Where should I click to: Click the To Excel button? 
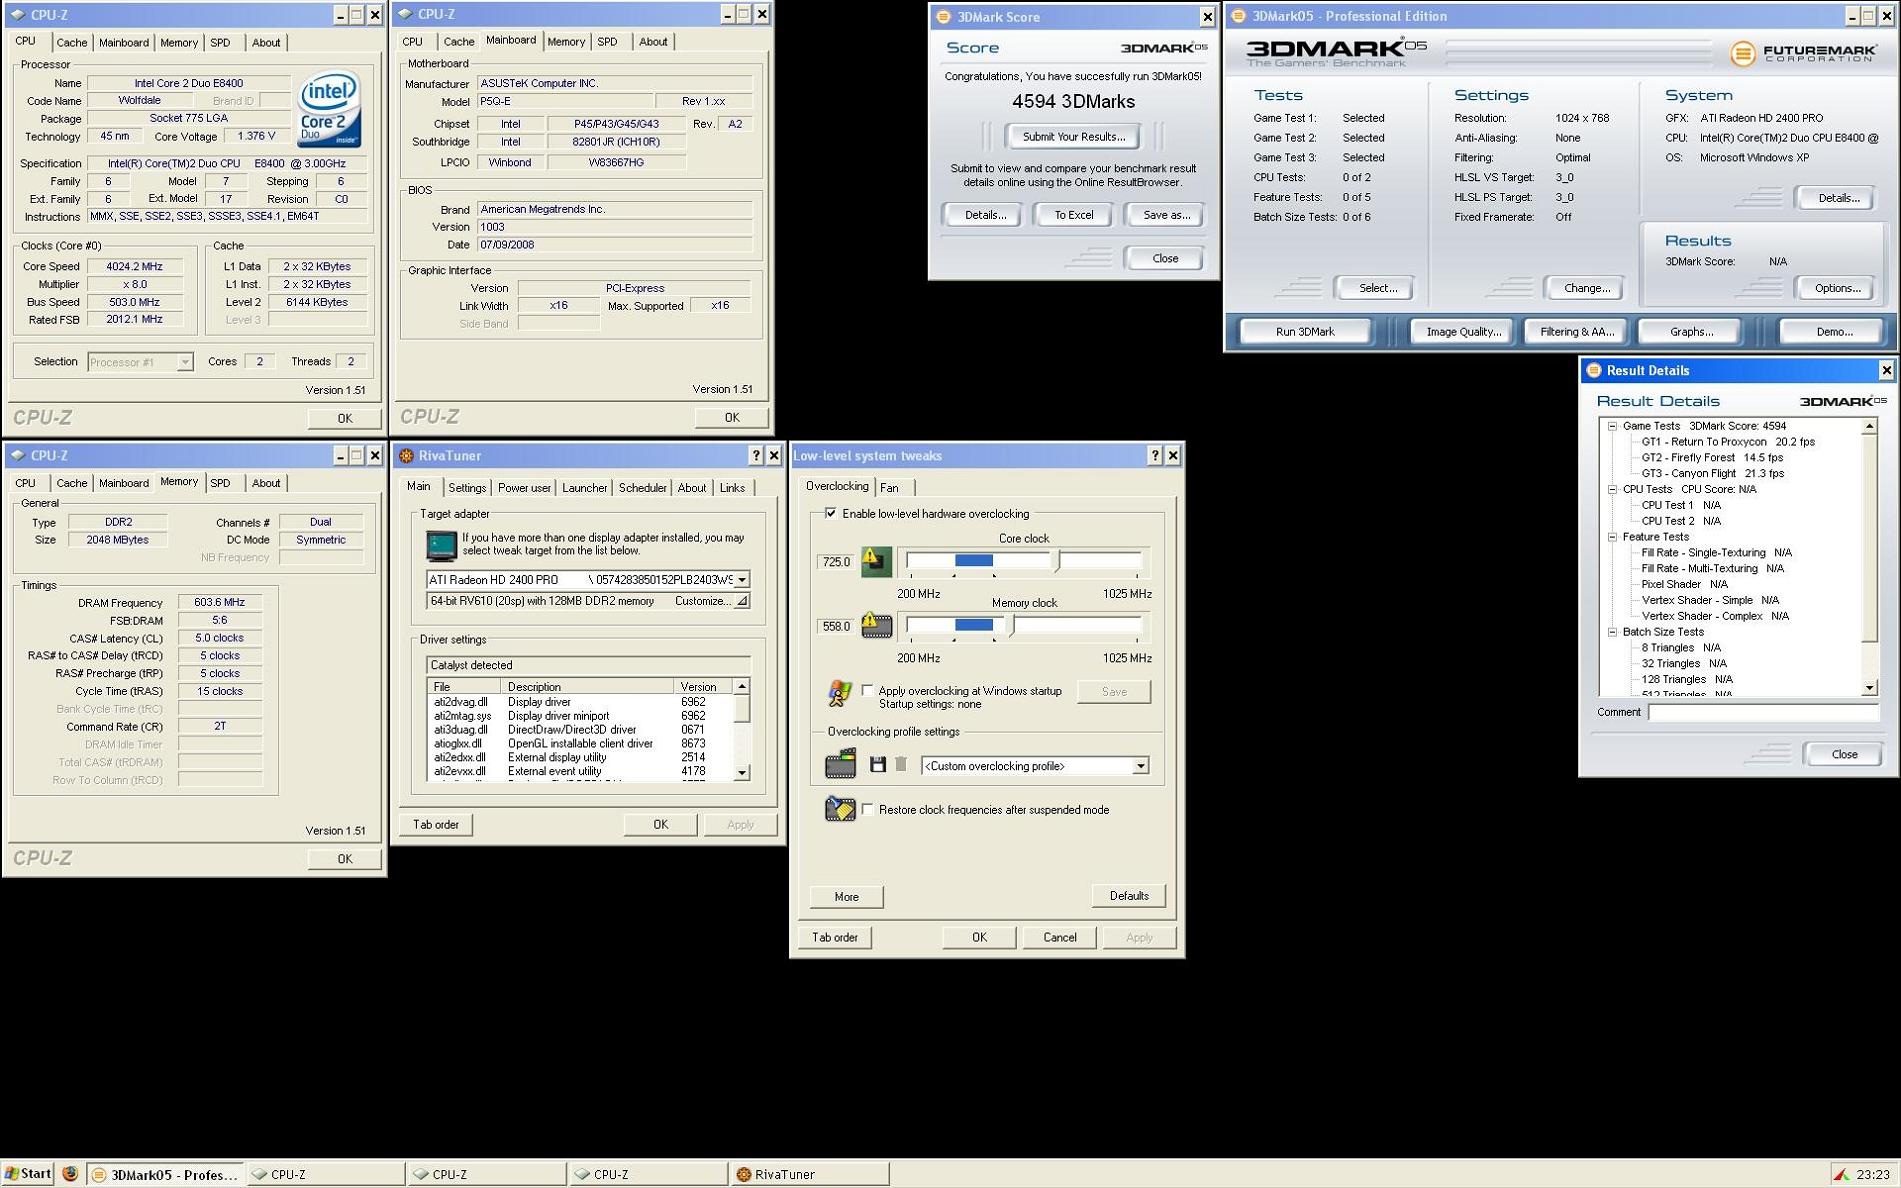point(1073,215)
